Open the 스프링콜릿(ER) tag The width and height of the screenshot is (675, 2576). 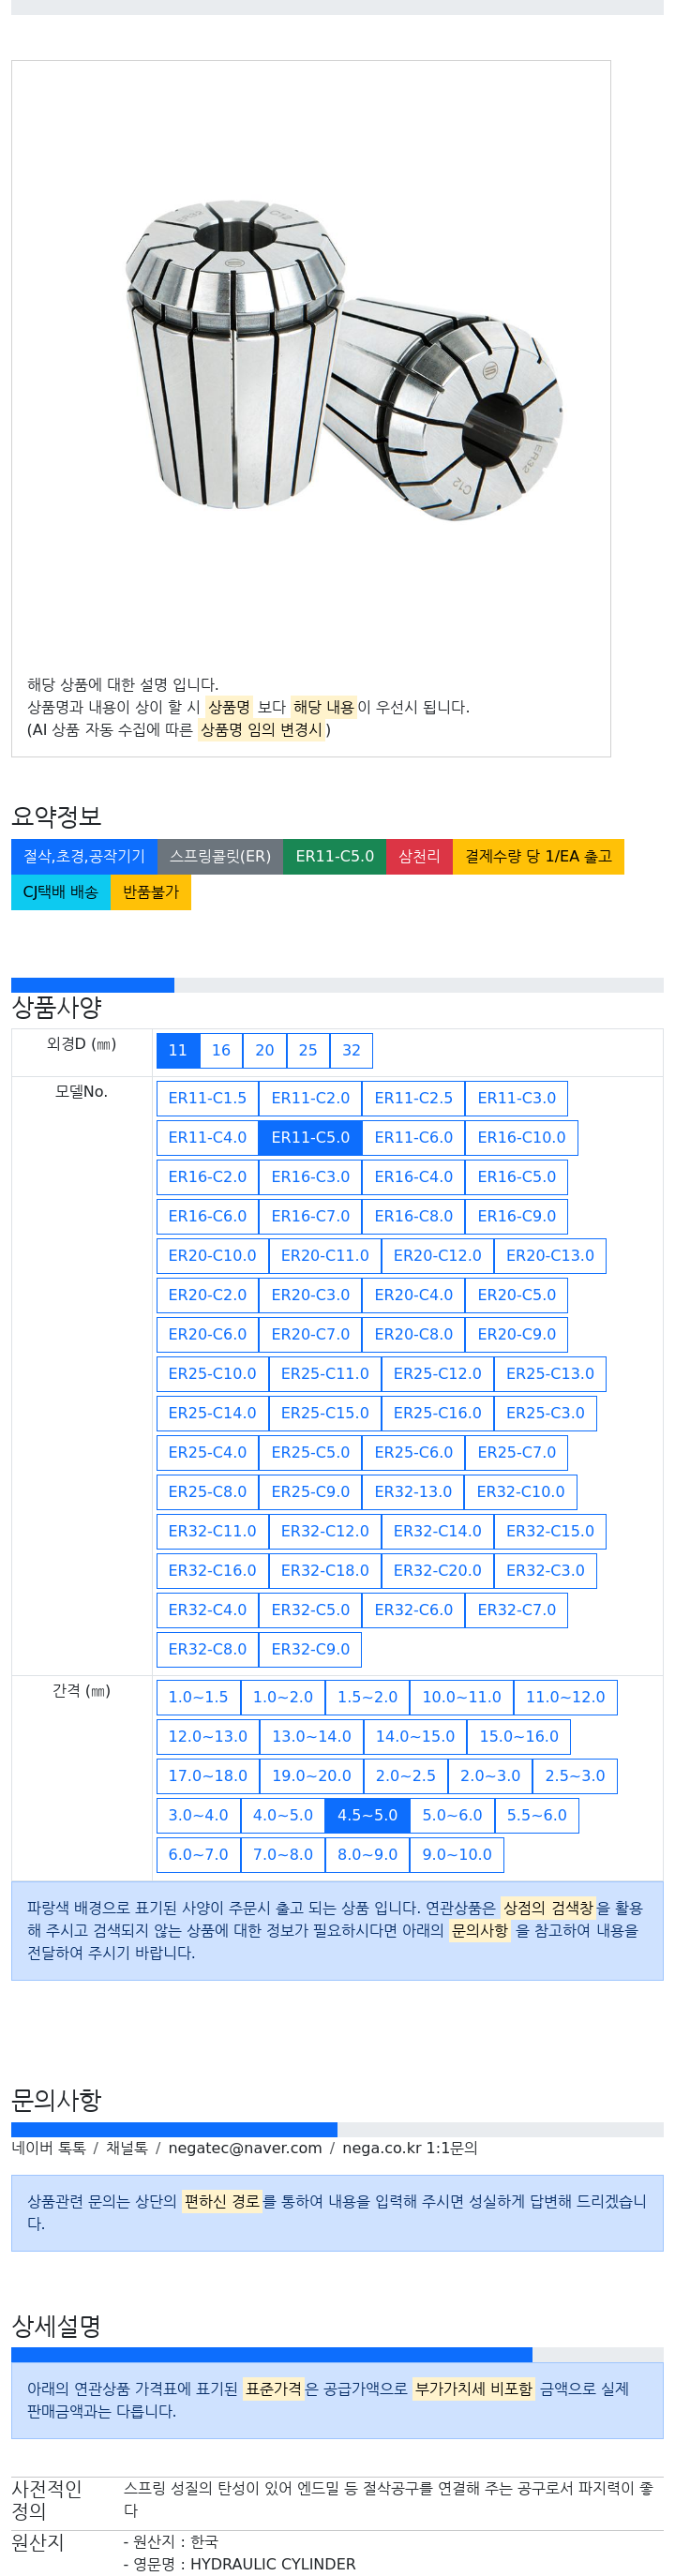click(x=220, y=856)
